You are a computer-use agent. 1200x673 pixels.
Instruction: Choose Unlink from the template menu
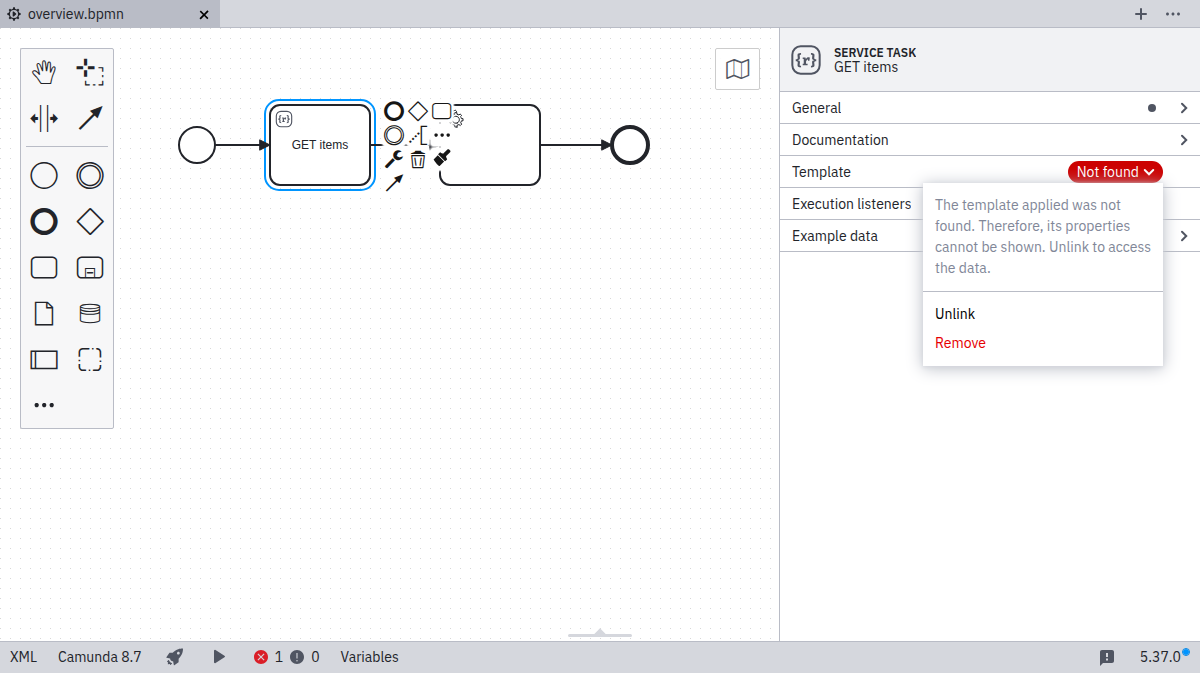coord(955,314)
